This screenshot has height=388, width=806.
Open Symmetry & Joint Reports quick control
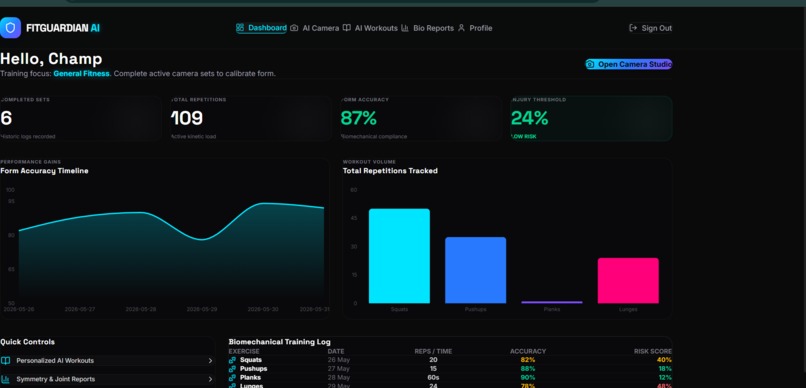click(107, 379)
